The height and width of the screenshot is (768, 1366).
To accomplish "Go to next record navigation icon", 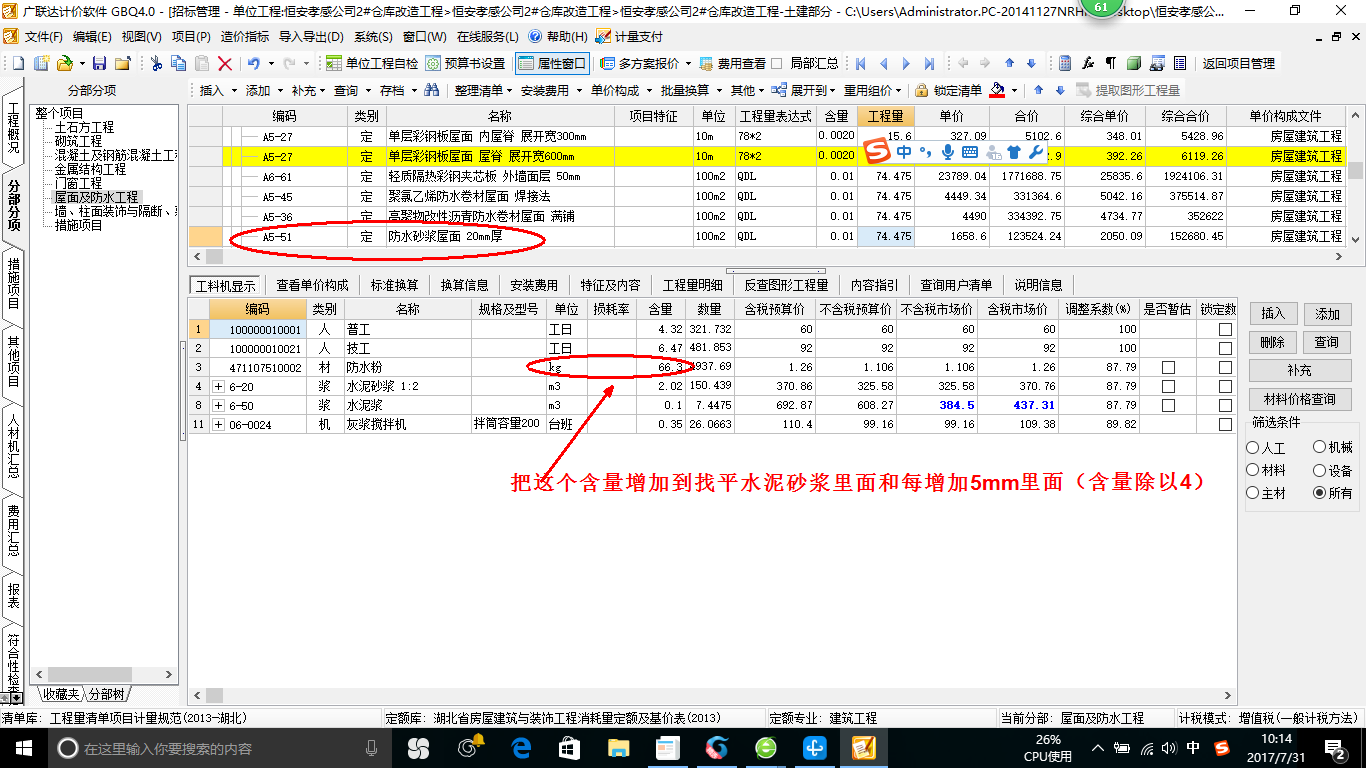I will [906, 63].
